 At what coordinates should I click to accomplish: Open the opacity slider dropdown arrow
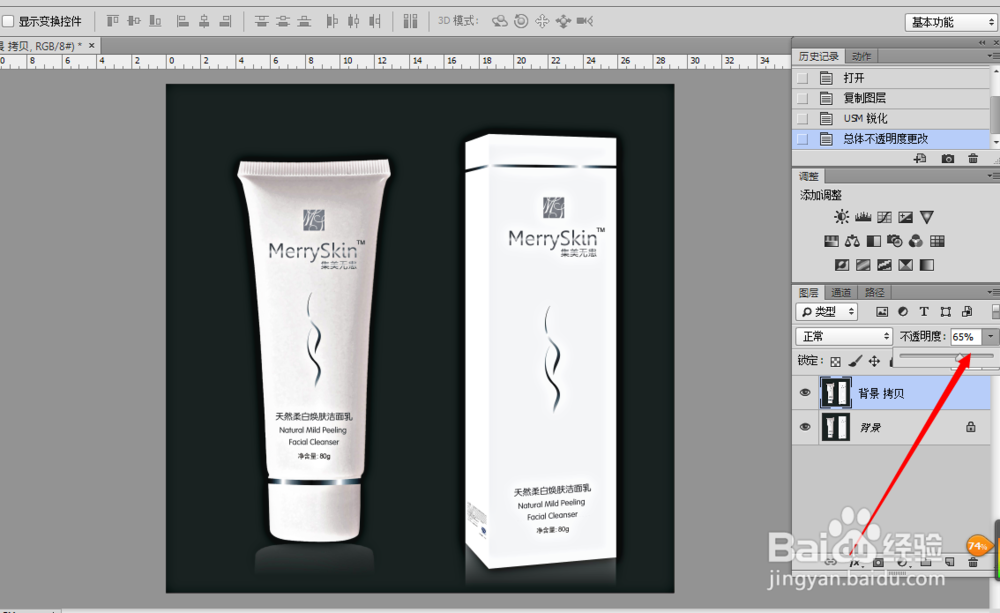click(990, 336)
